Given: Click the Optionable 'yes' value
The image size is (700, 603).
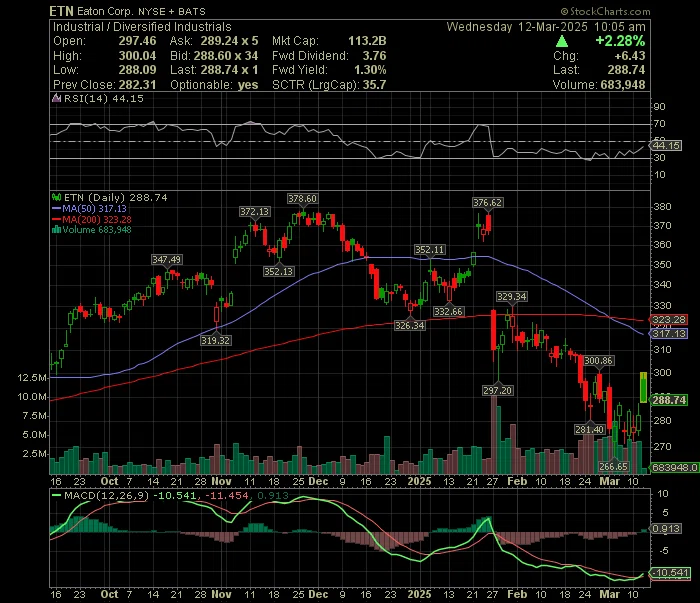Looking at the screenshot, I should pyautogui.click(x=248, y=85).
